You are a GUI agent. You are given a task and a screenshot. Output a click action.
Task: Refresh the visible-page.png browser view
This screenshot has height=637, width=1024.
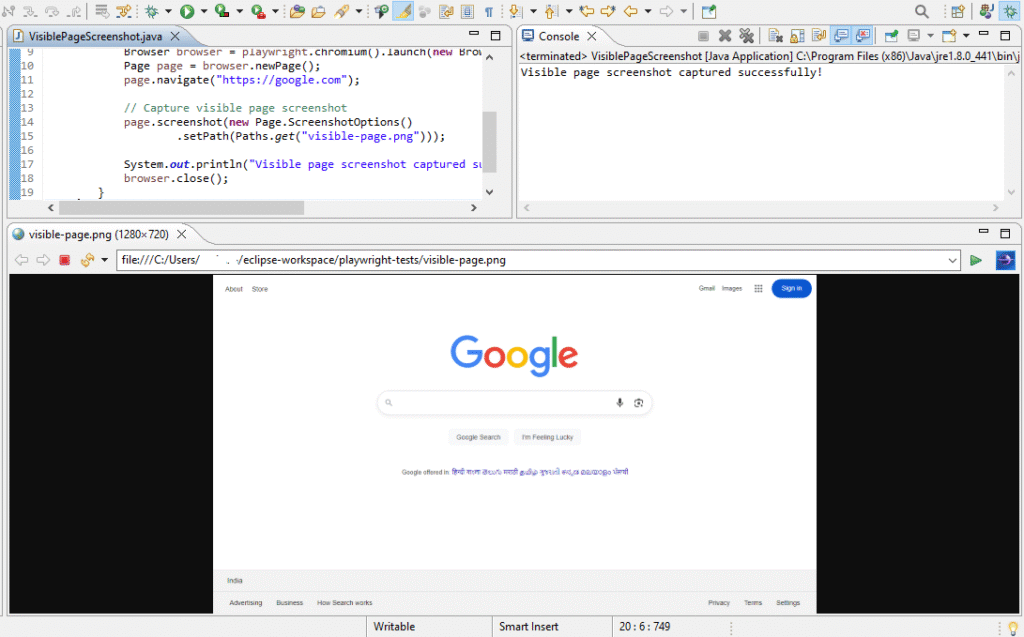pos(88,259)
